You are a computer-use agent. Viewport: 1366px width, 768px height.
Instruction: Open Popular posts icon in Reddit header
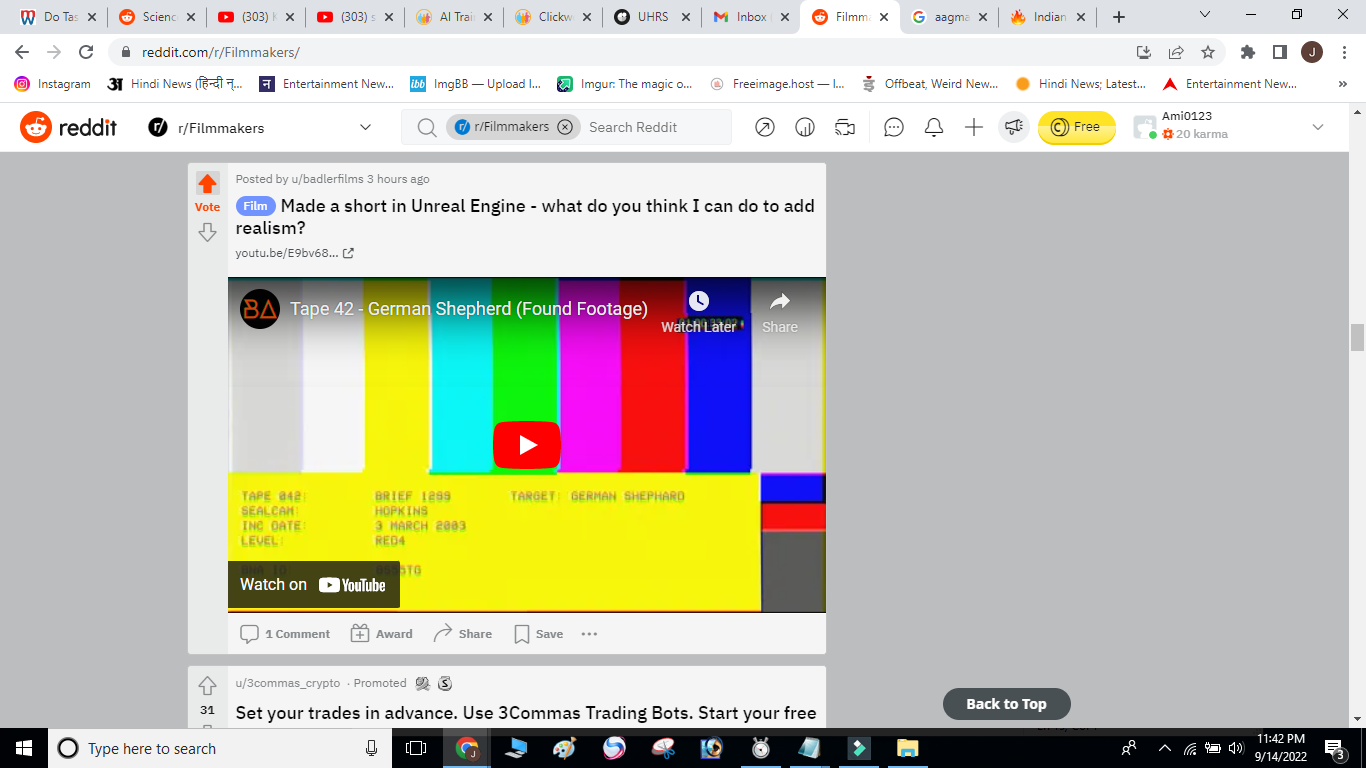(765, 127)
